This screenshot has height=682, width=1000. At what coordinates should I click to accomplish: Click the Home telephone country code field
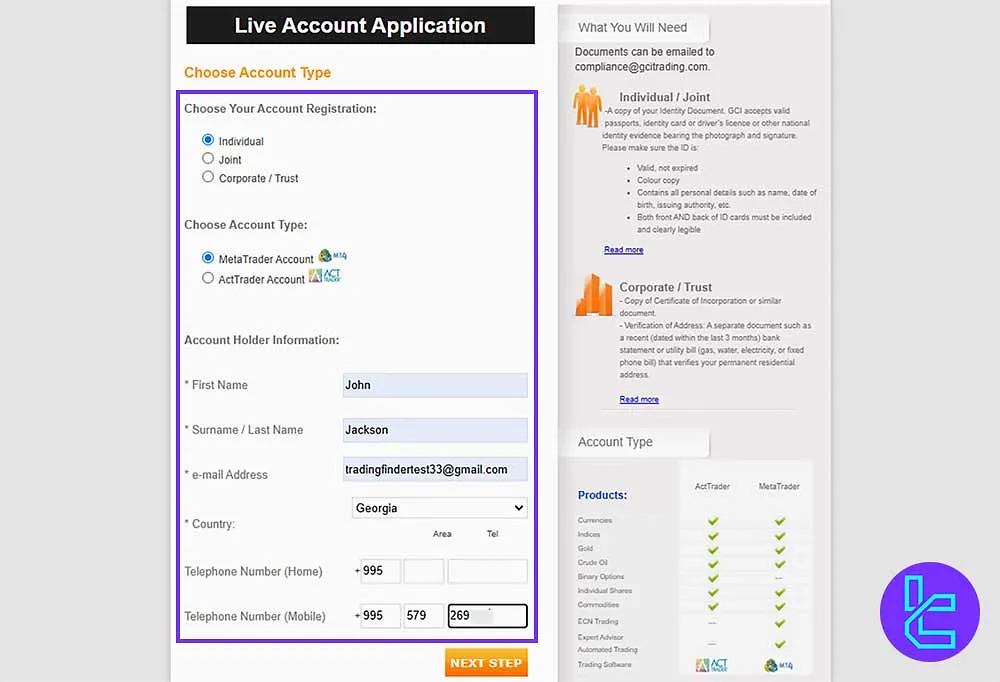381,571
